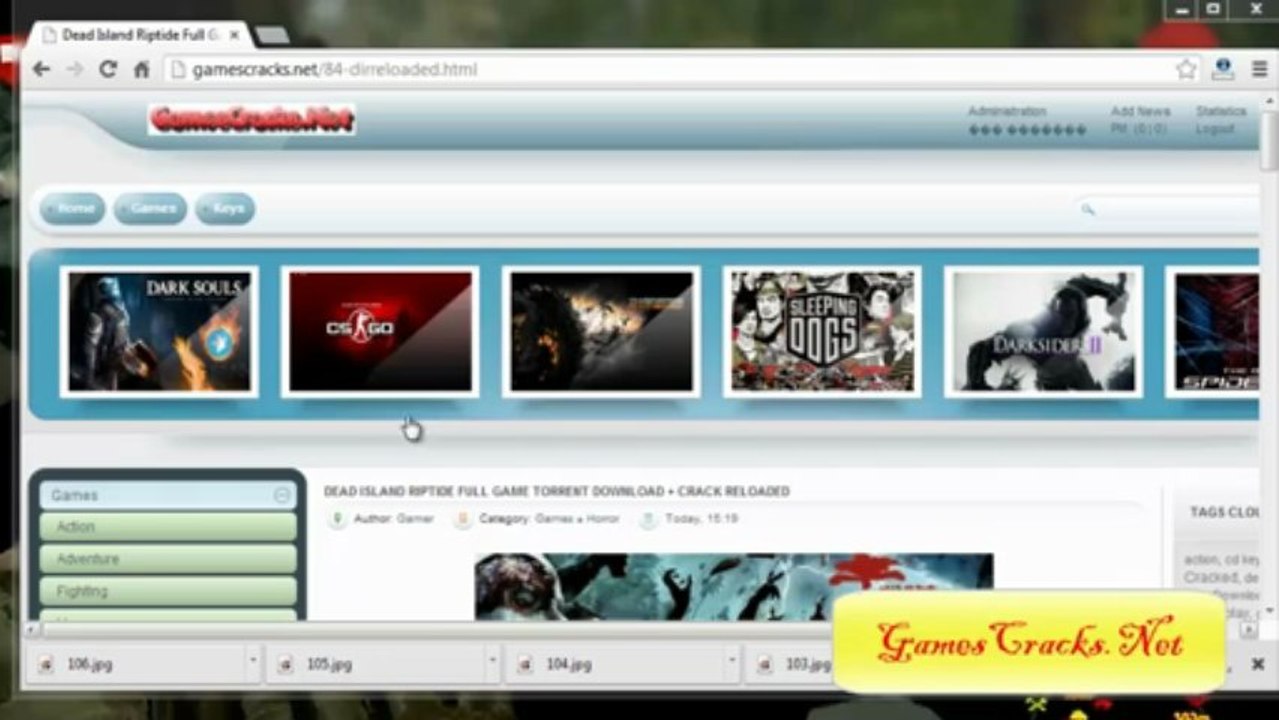Click the address bar with gamescracks.net URL
Screen dimensions: 1279x720
pyautogui.click(x=670, y=69)
